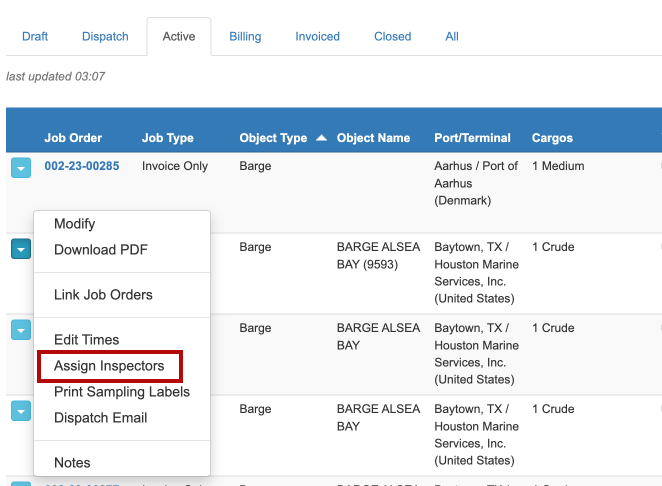Toggle dropdown for BARGE ALSEA BAY (9593) row

21,249
